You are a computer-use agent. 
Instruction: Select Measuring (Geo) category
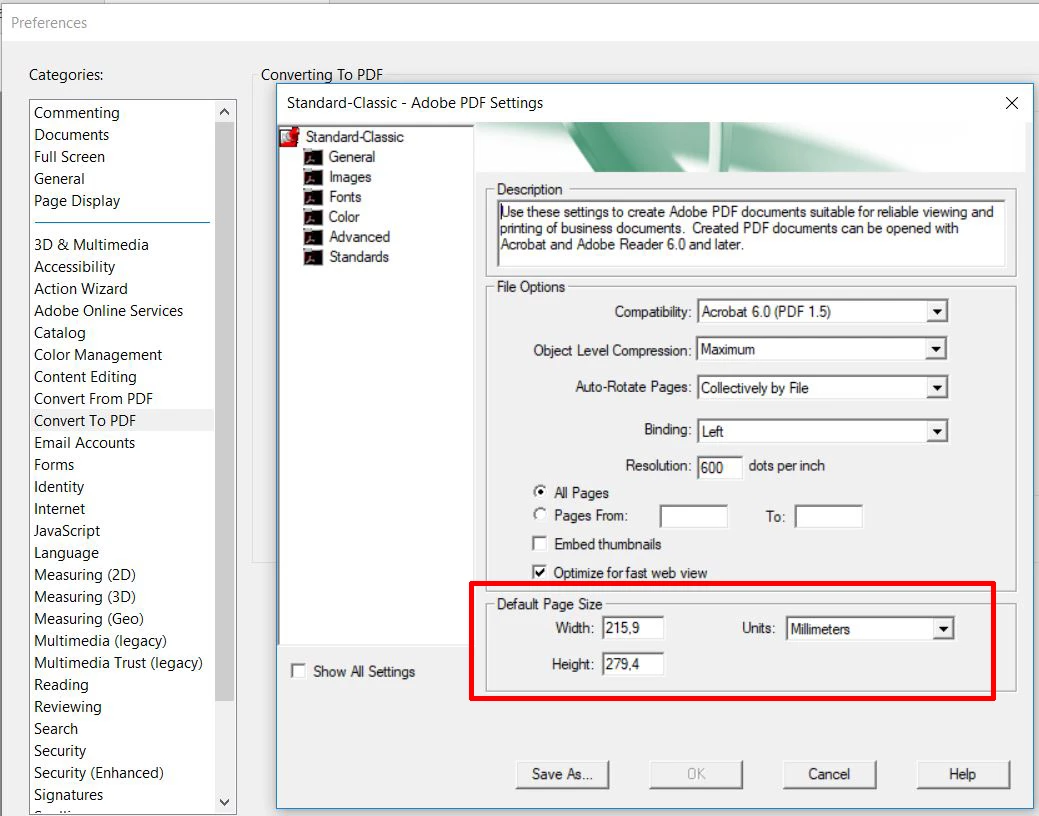[89, 618]
